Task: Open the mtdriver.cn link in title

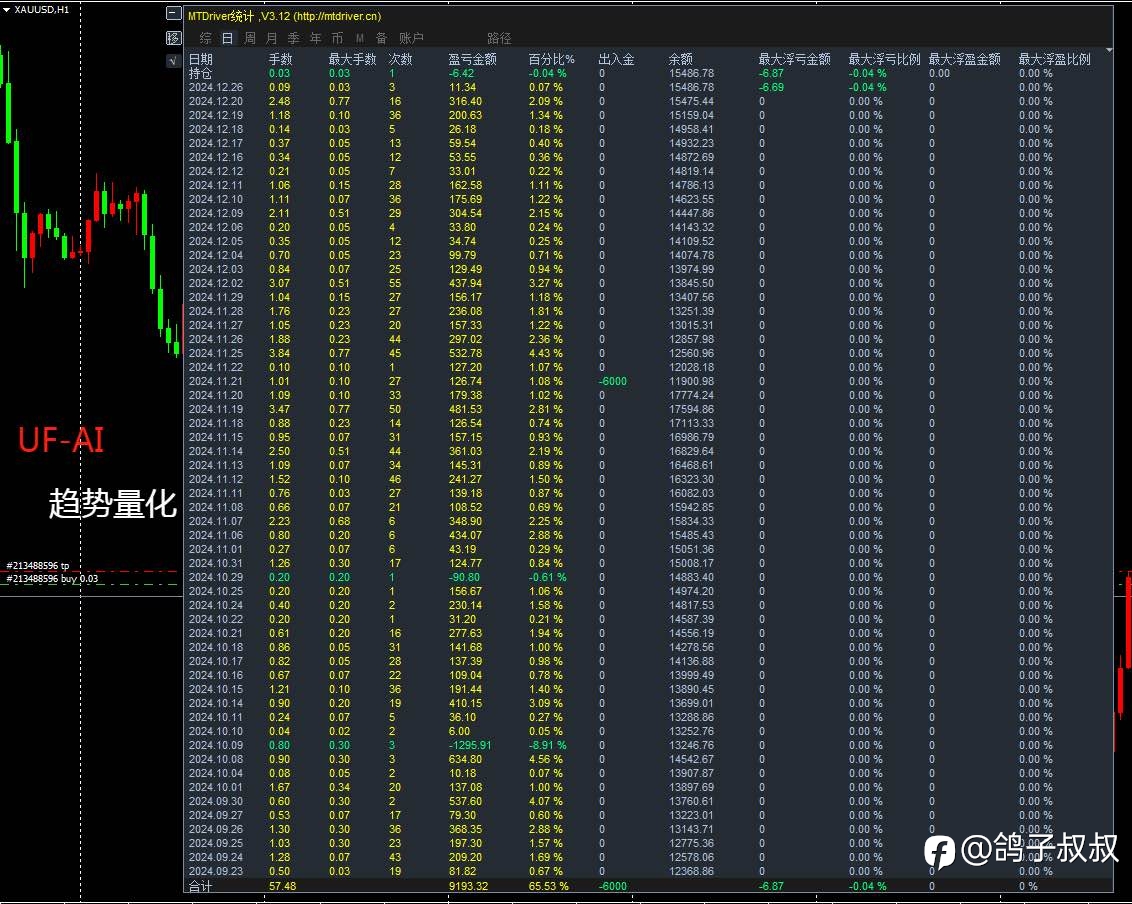Action: pyautogui.click(x=337, y=16)
